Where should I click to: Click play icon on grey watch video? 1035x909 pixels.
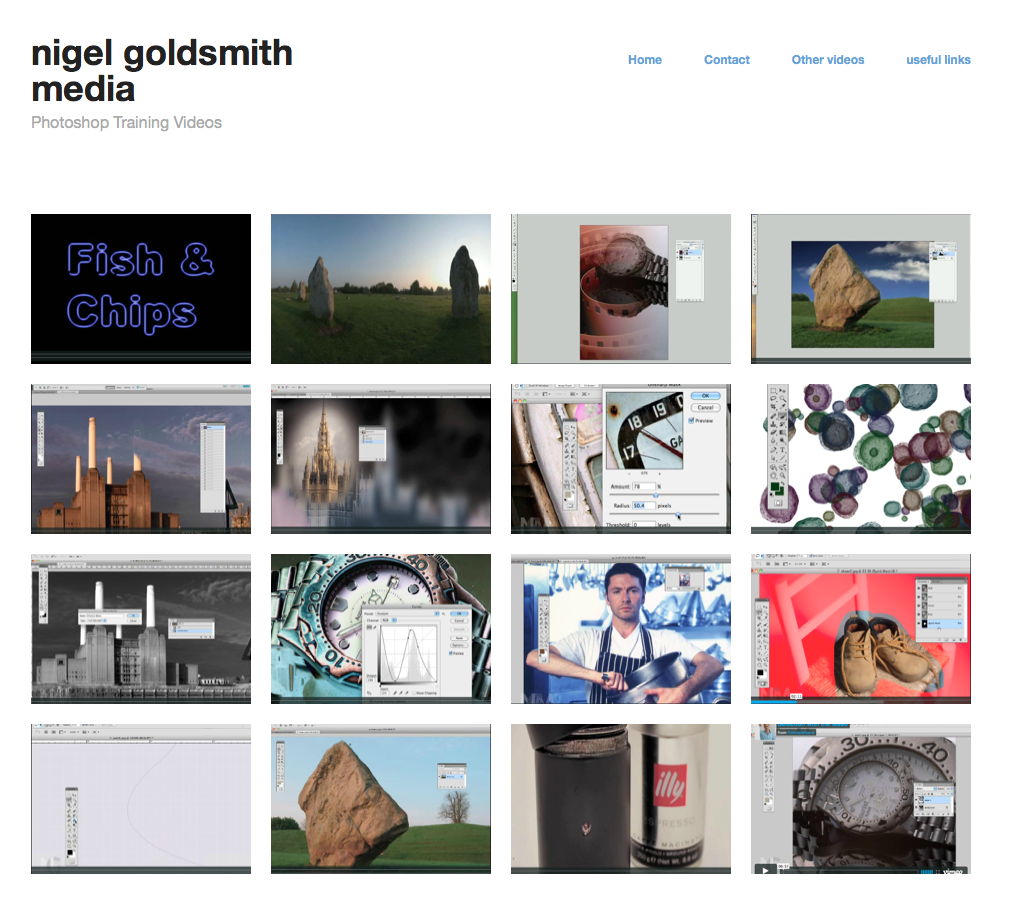coord(766,869)
